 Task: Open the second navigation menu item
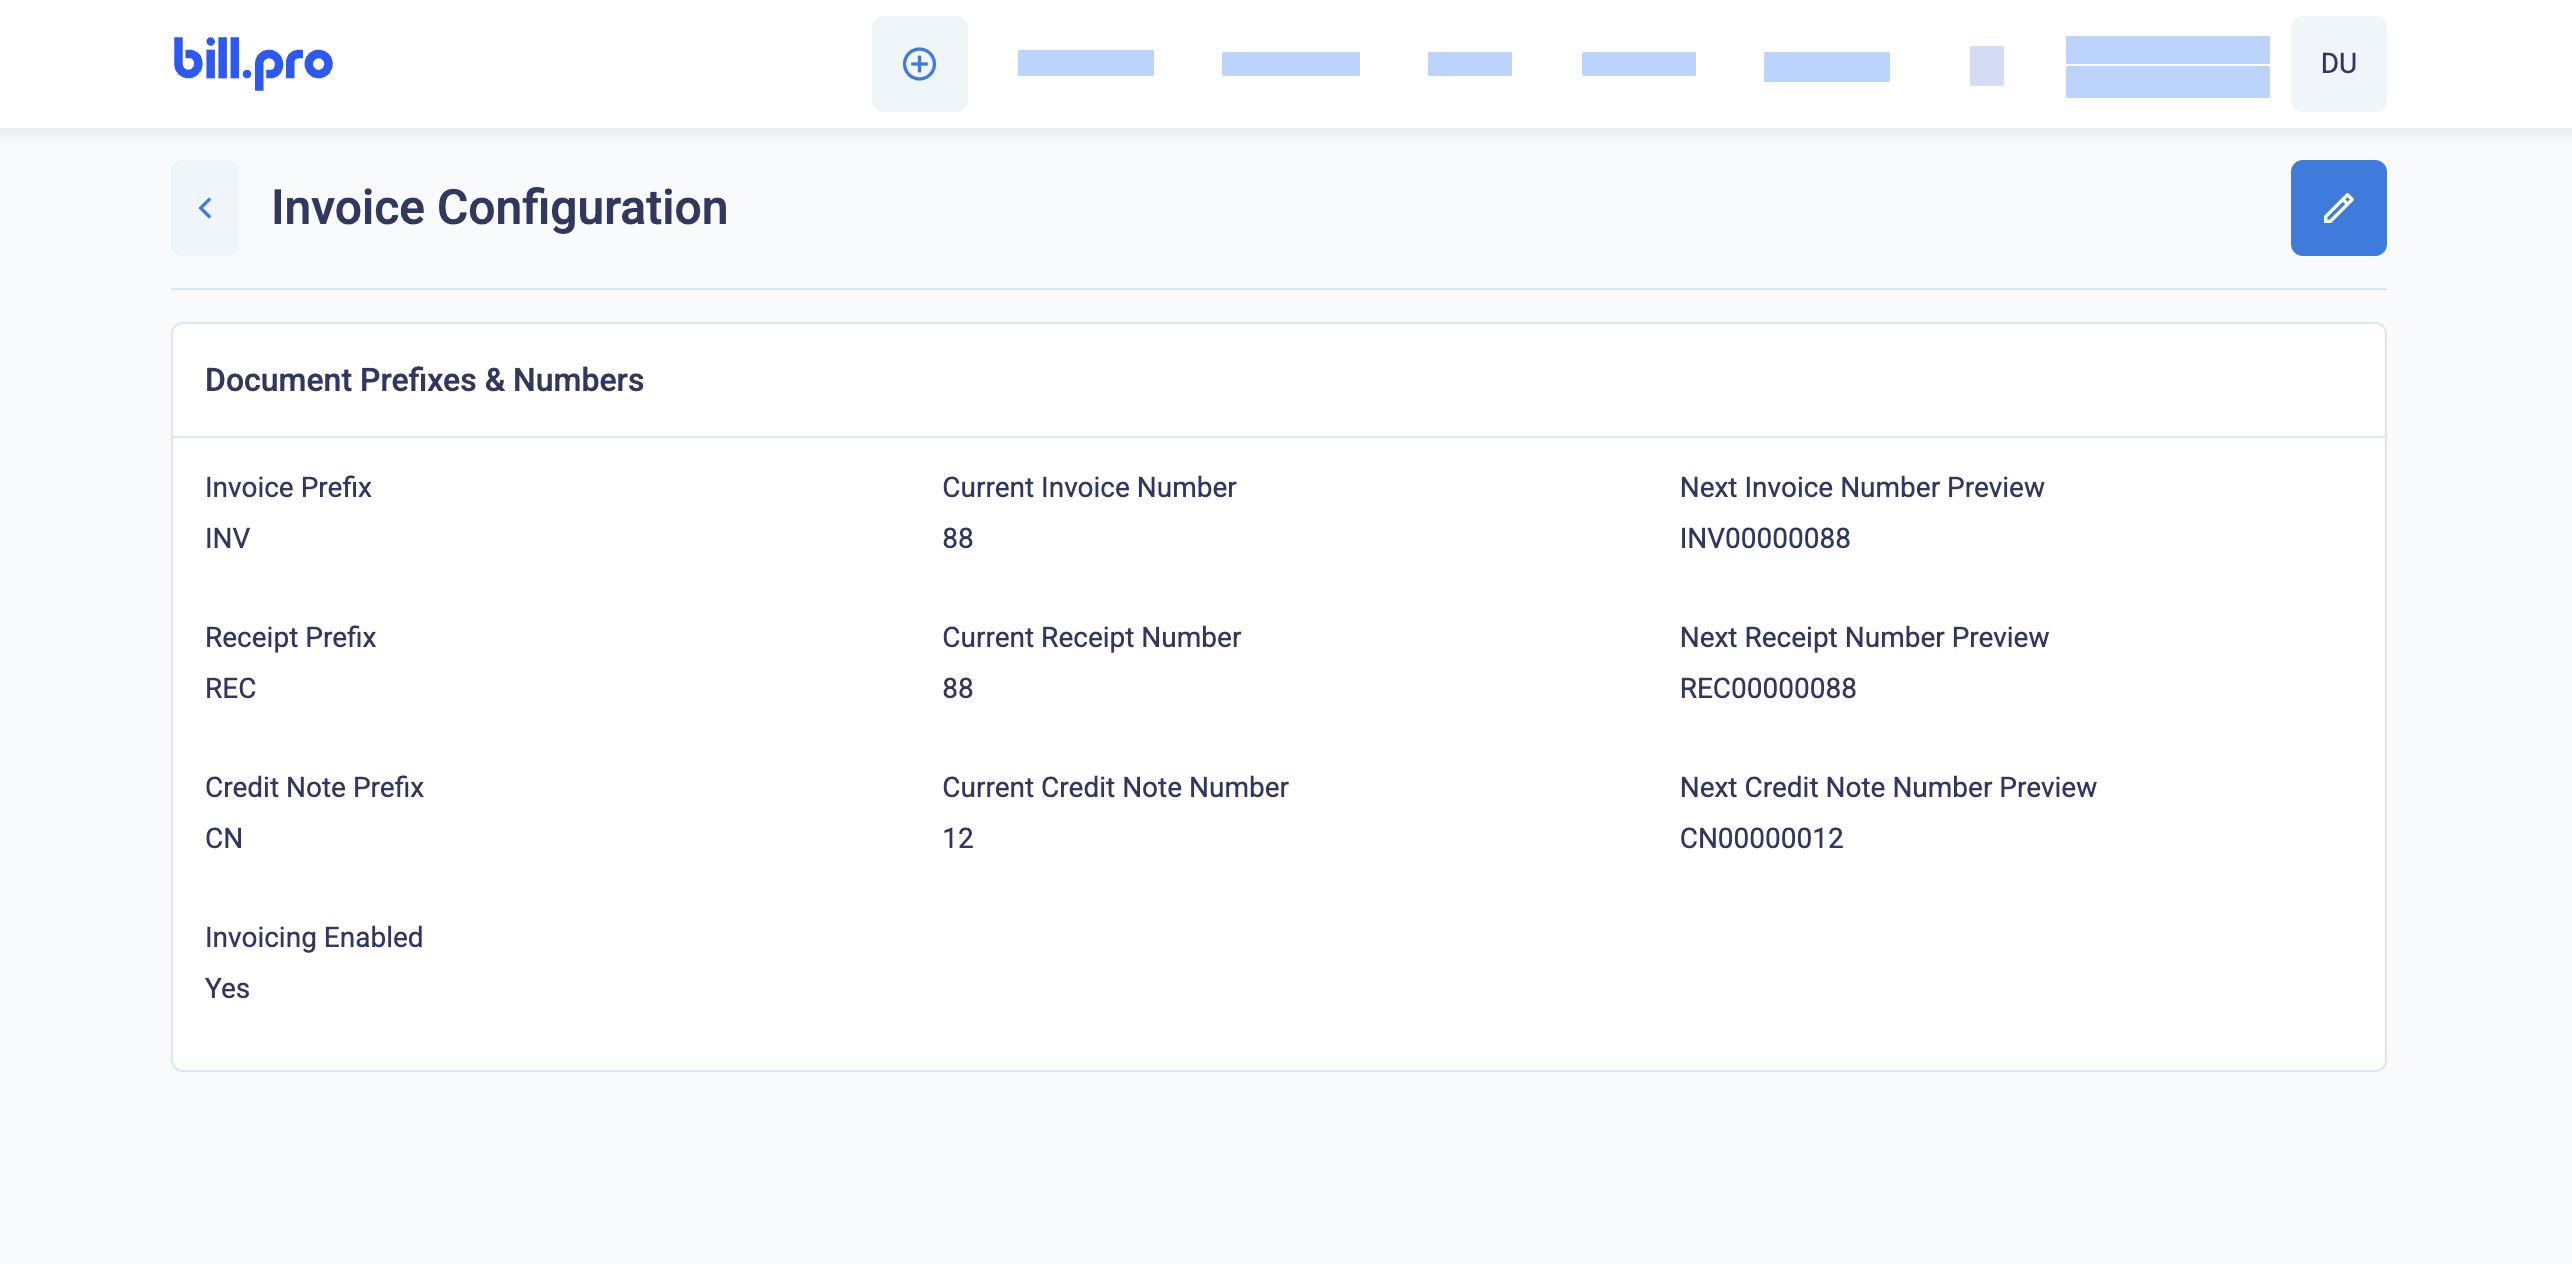(x=1290, y=64)
